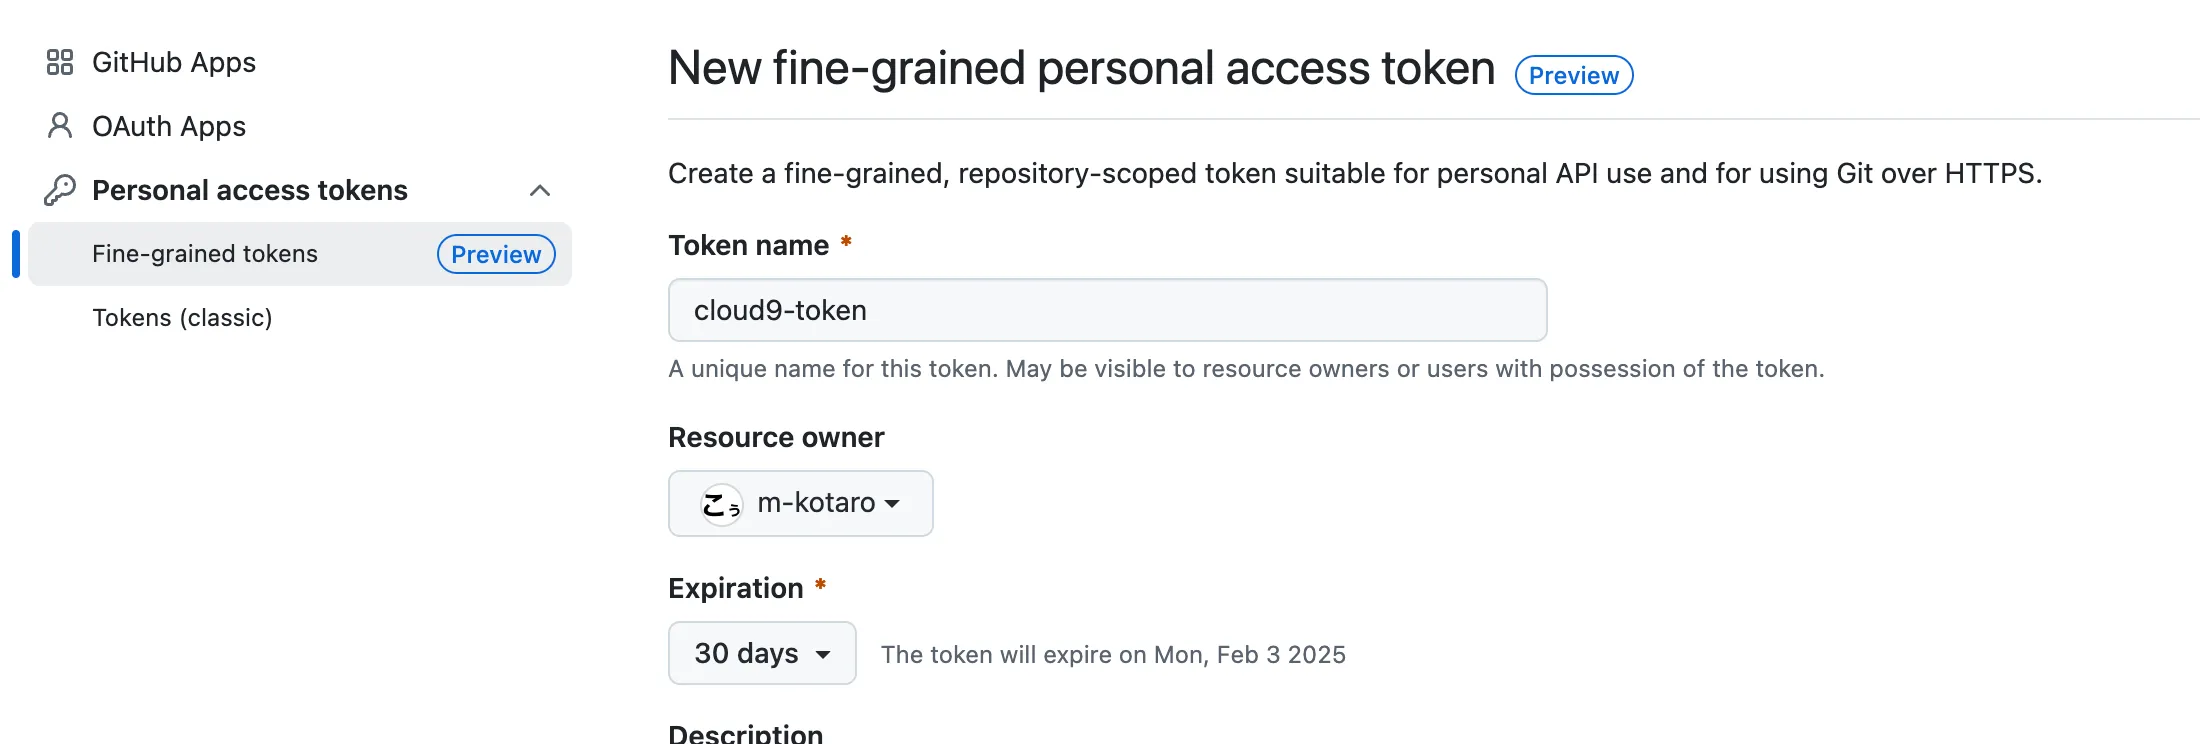The width and height of the screenshot is (2200, 744).
Task: Switch to Tokens (classic)
Action: (x=182, y=318)
